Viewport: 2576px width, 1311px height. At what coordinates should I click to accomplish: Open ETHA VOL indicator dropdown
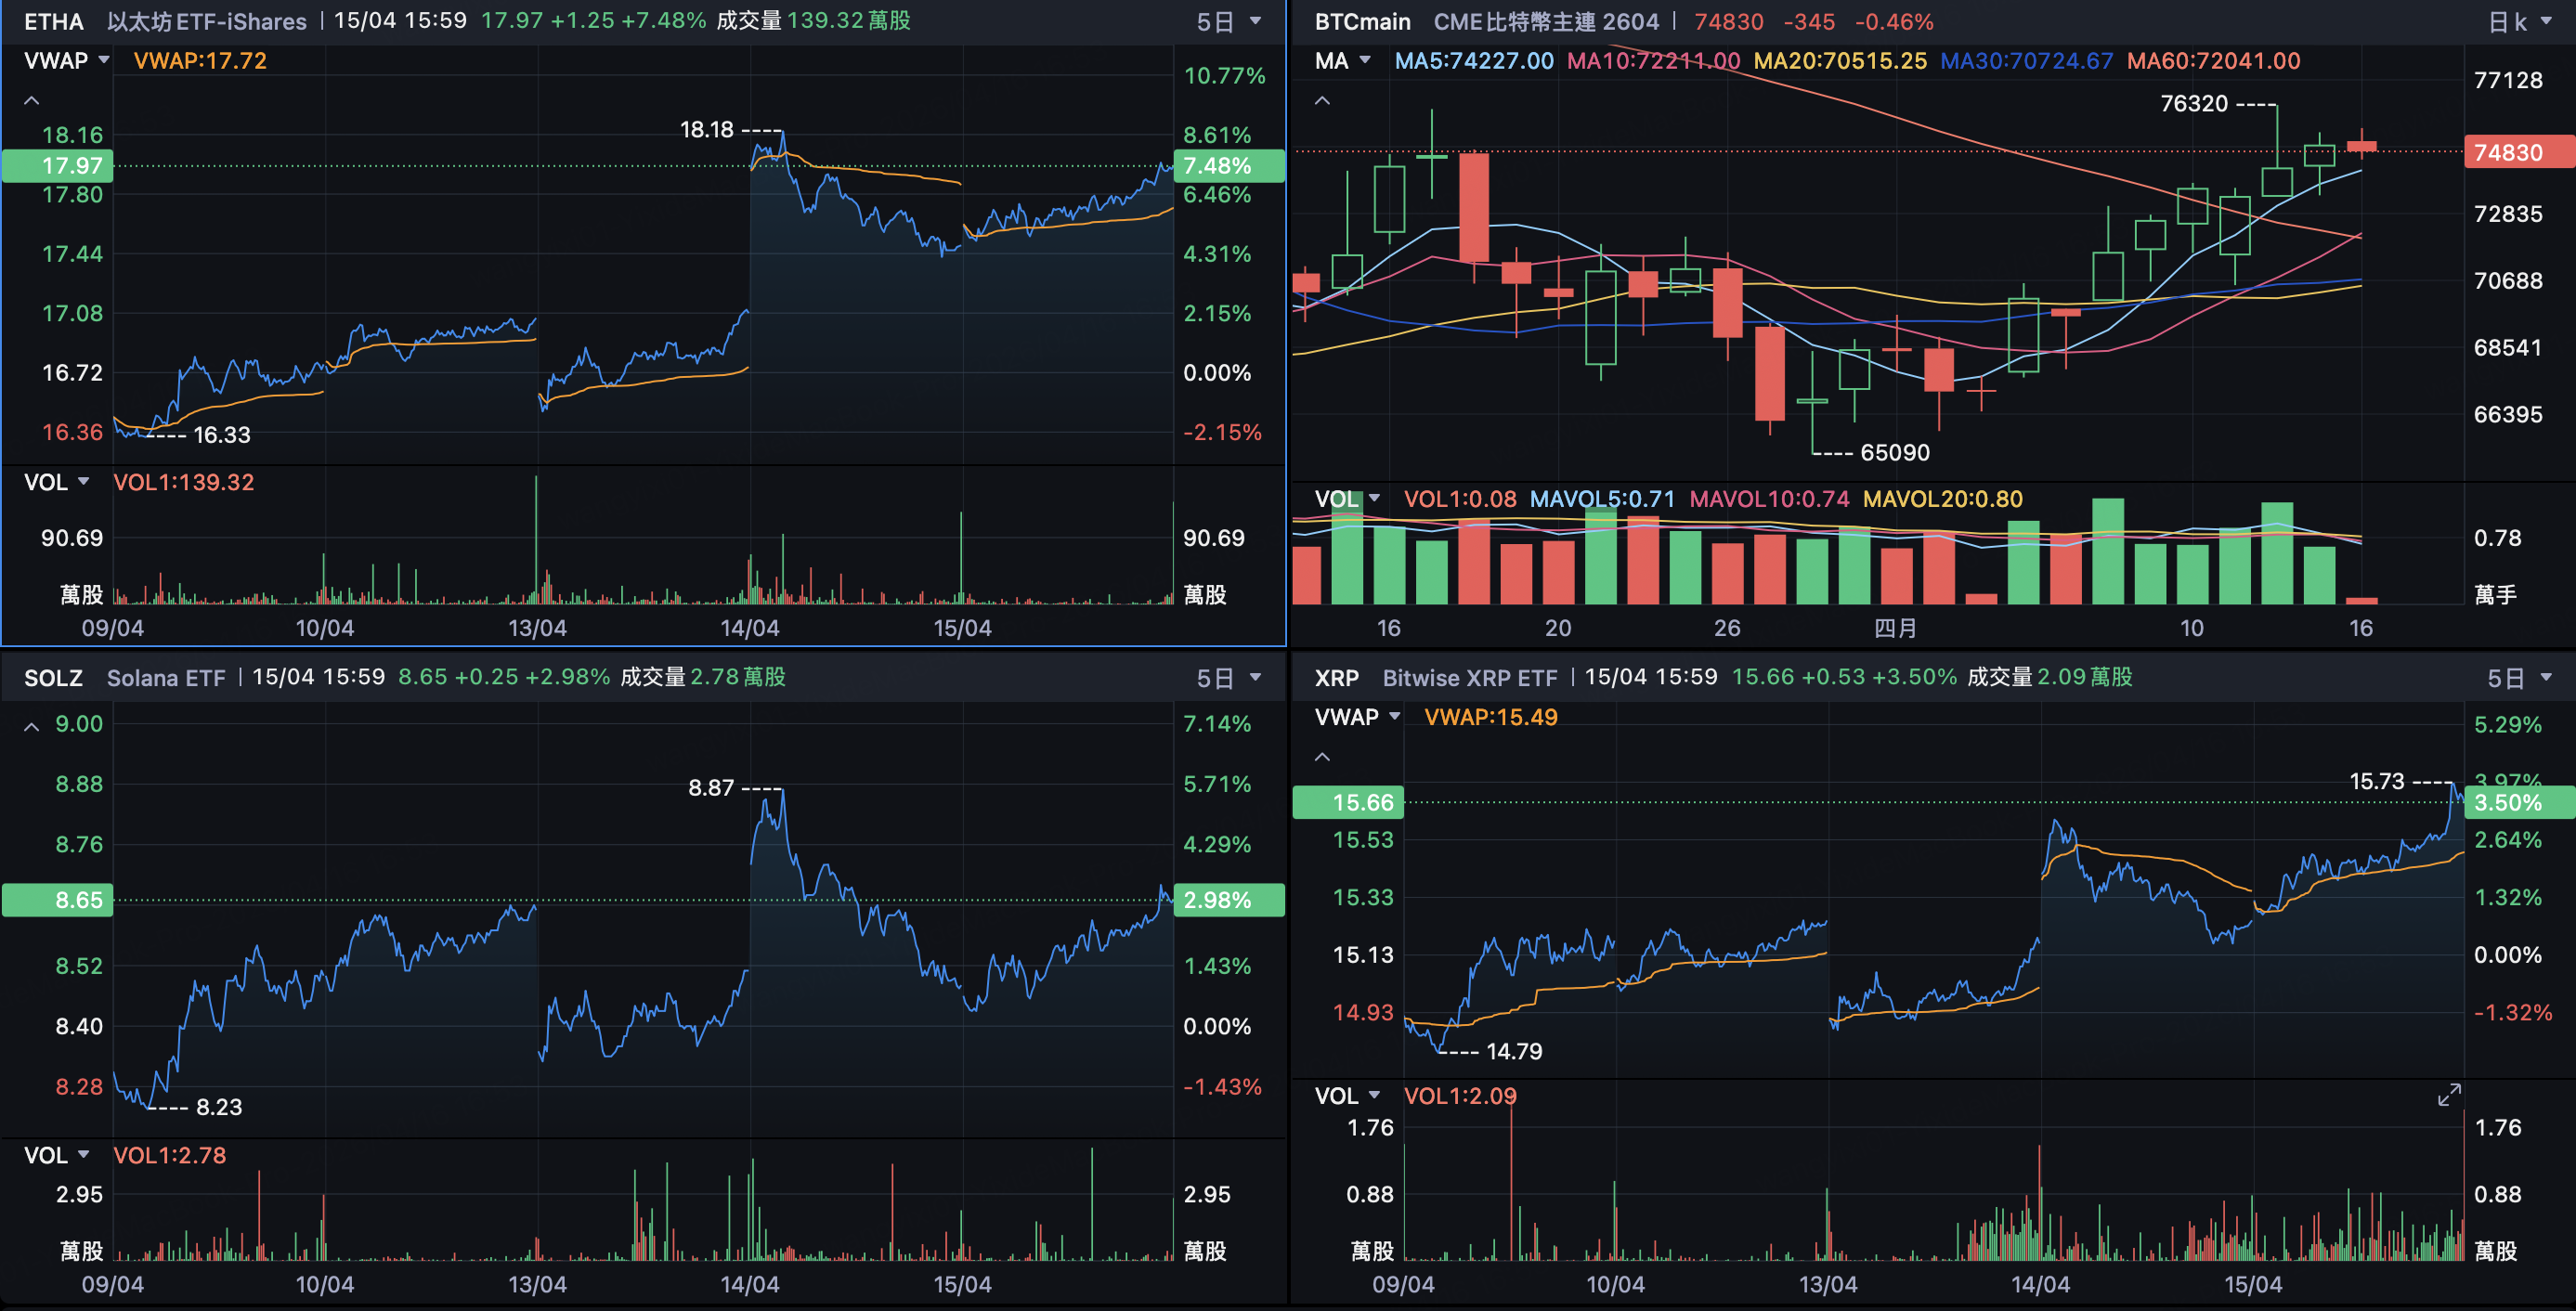[x=84, y=482]
